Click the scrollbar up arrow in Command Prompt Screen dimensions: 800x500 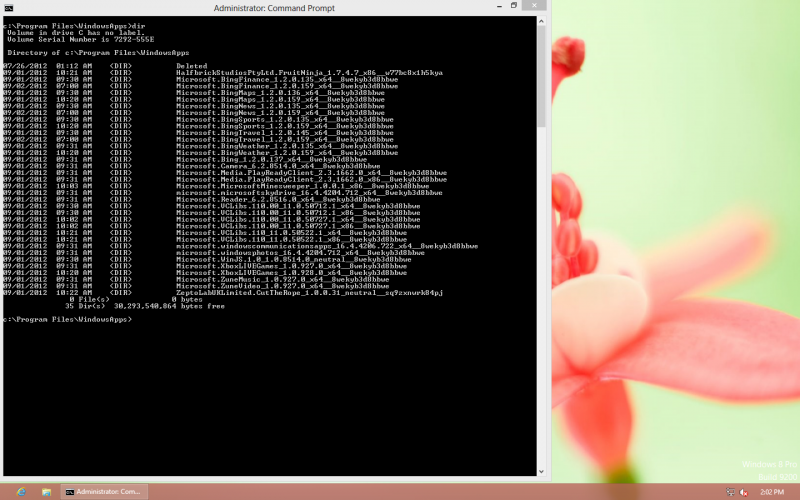coord(541,21)
